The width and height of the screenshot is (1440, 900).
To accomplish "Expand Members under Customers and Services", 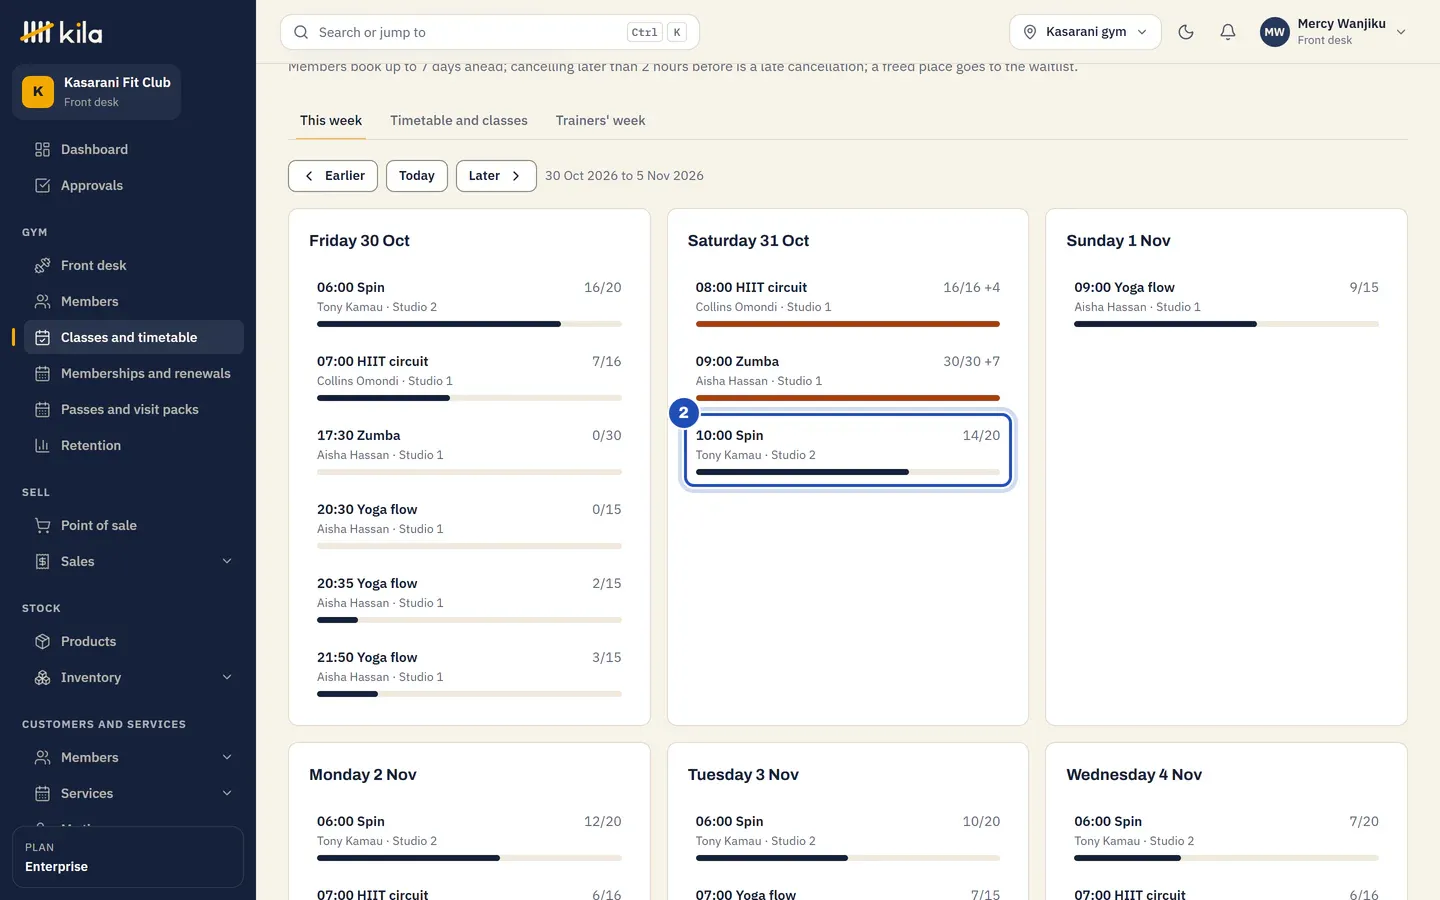I will (x=227, y=757).
